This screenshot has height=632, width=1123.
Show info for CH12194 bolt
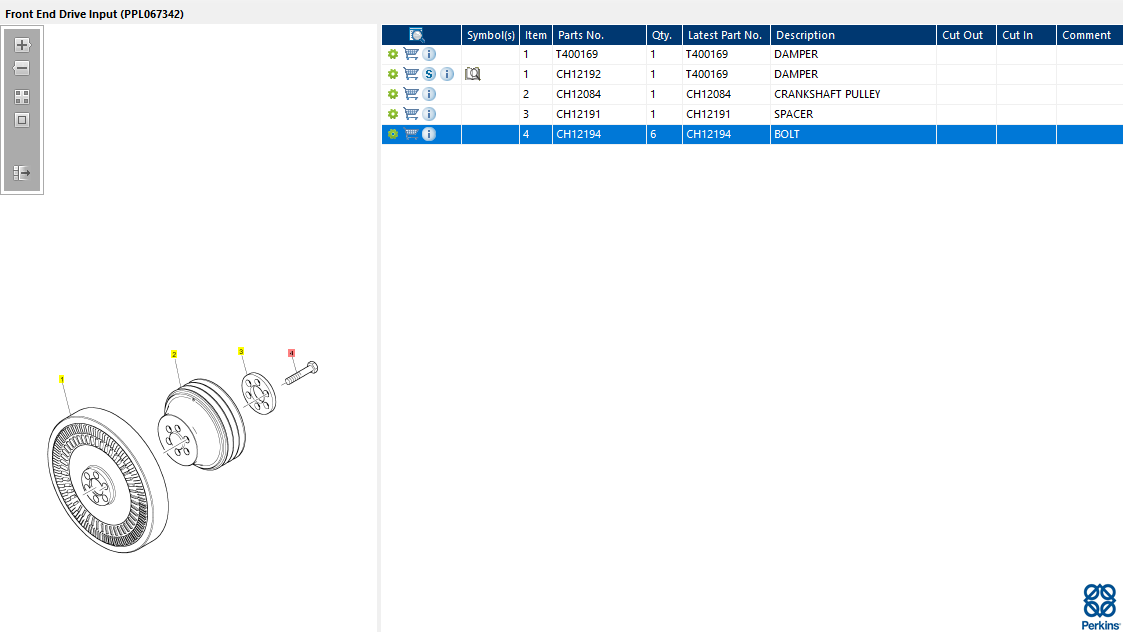(x=429, y=134)
